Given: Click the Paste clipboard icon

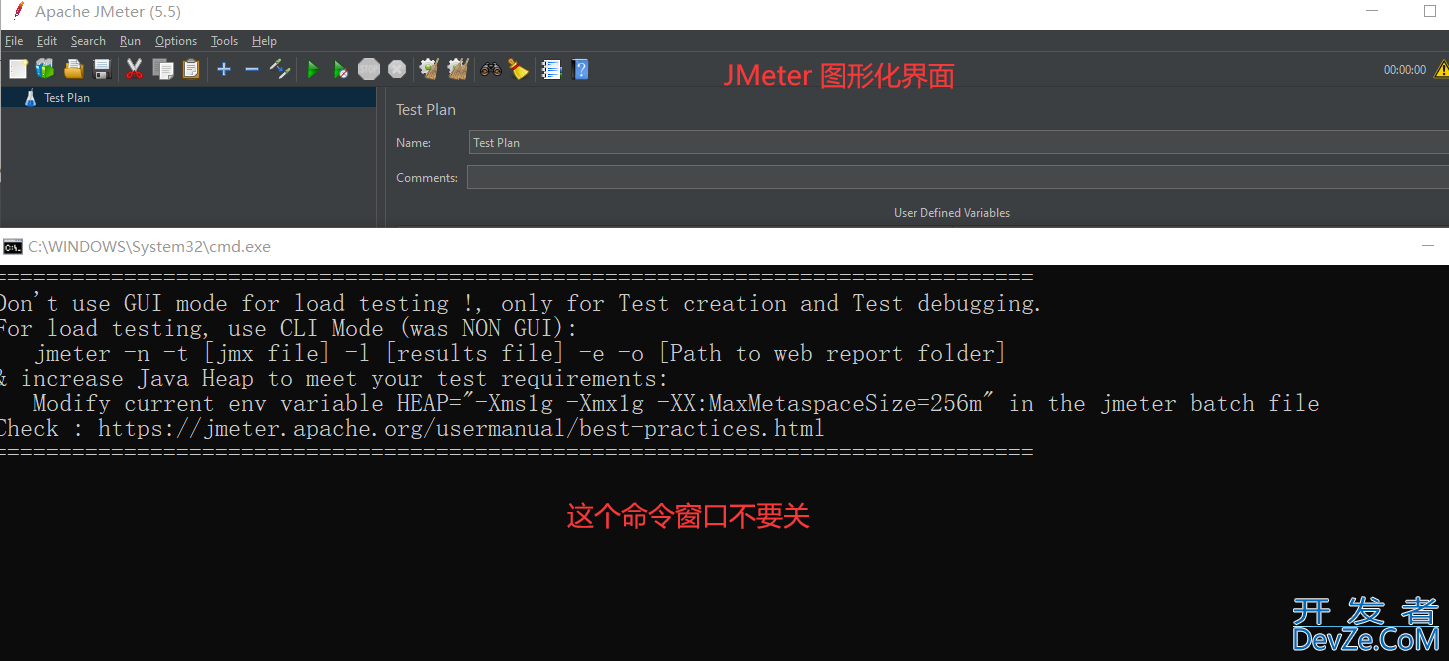Looking at the screenshot, I should (x=191, y=69).
